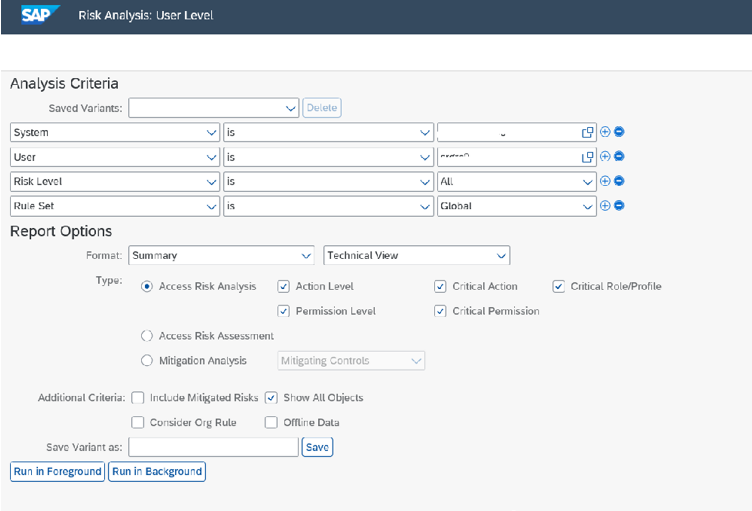The image size is (752, 511).
Task: Click 'Risk Analysis: User Level' title text
Action: pyautogui.click(x=146, y=15)
